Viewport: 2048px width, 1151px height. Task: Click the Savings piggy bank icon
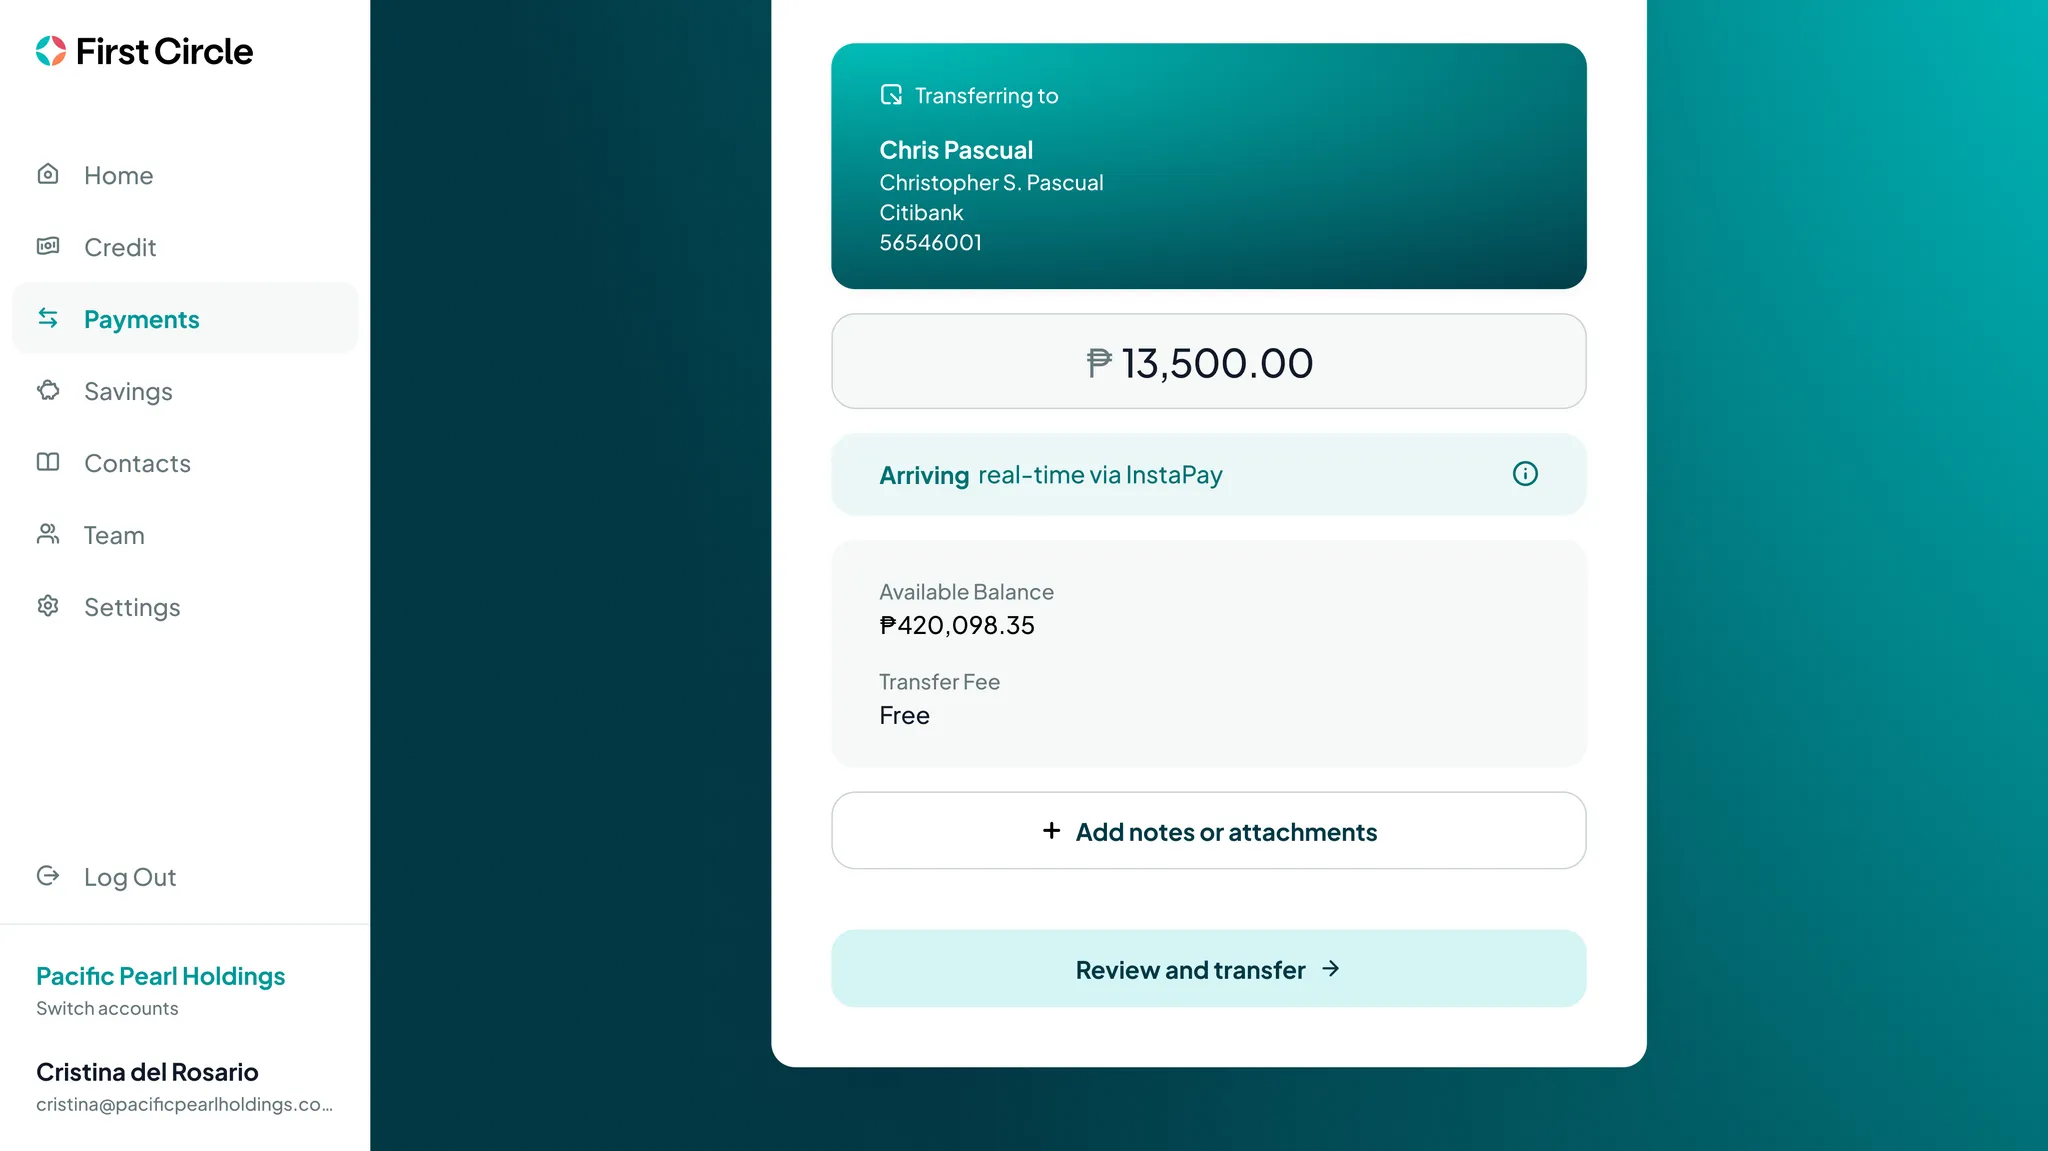(48, 391)
